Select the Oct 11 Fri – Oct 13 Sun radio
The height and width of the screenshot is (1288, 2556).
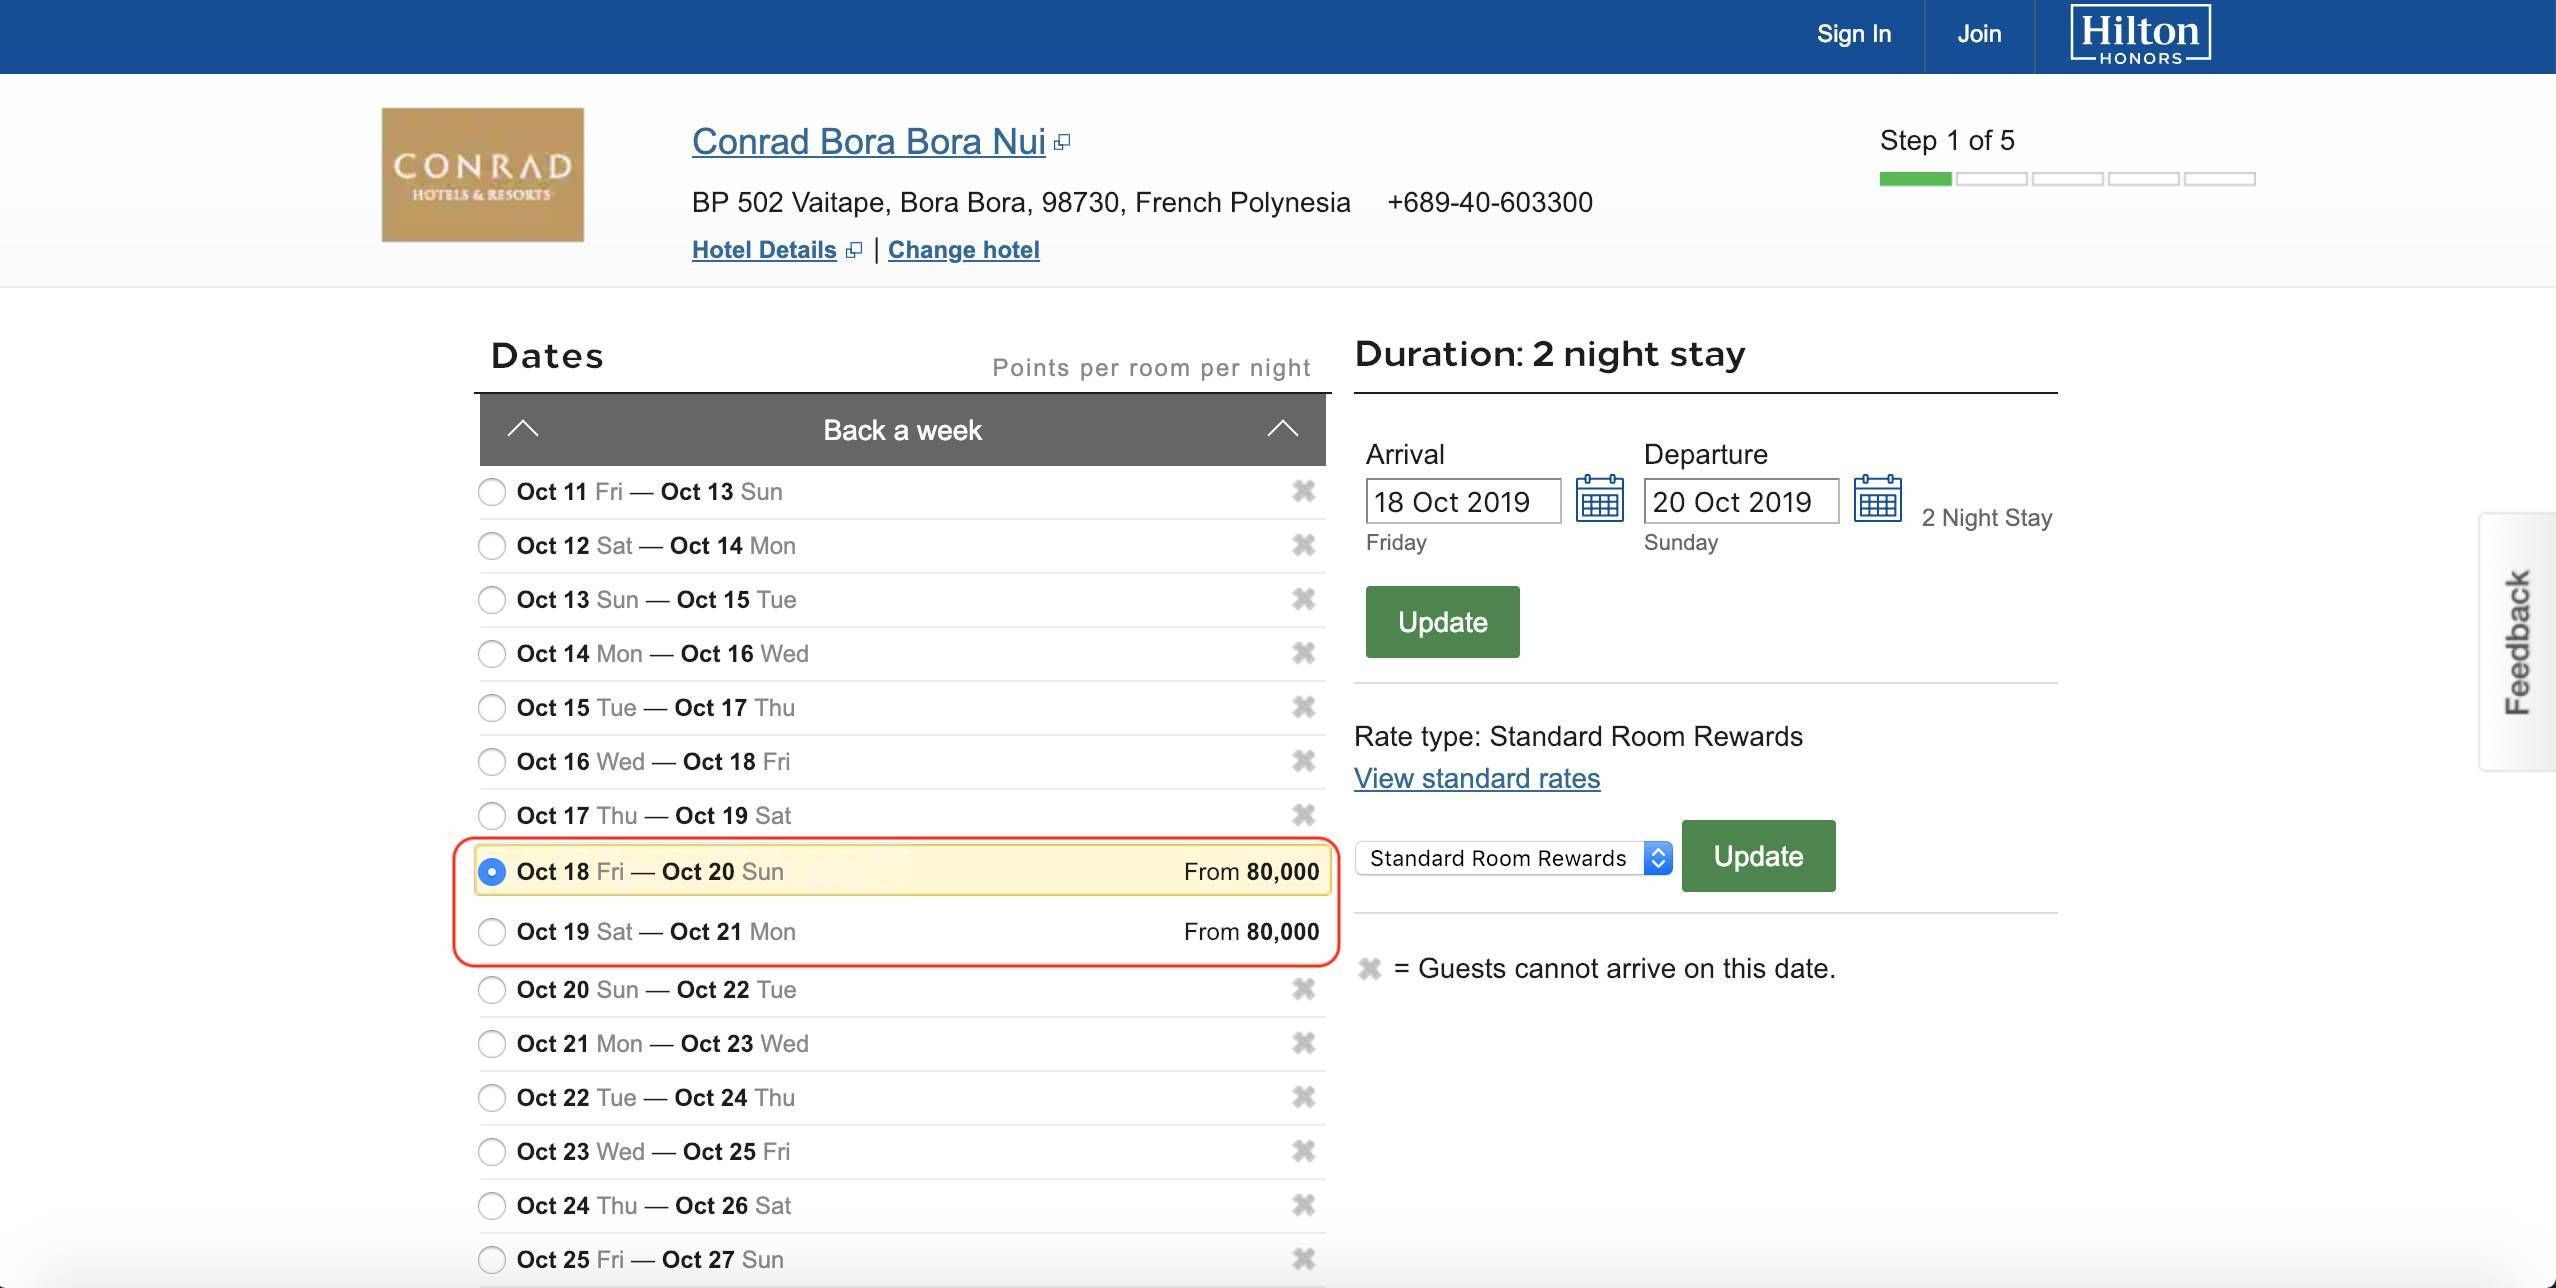[x=491, y=492]
